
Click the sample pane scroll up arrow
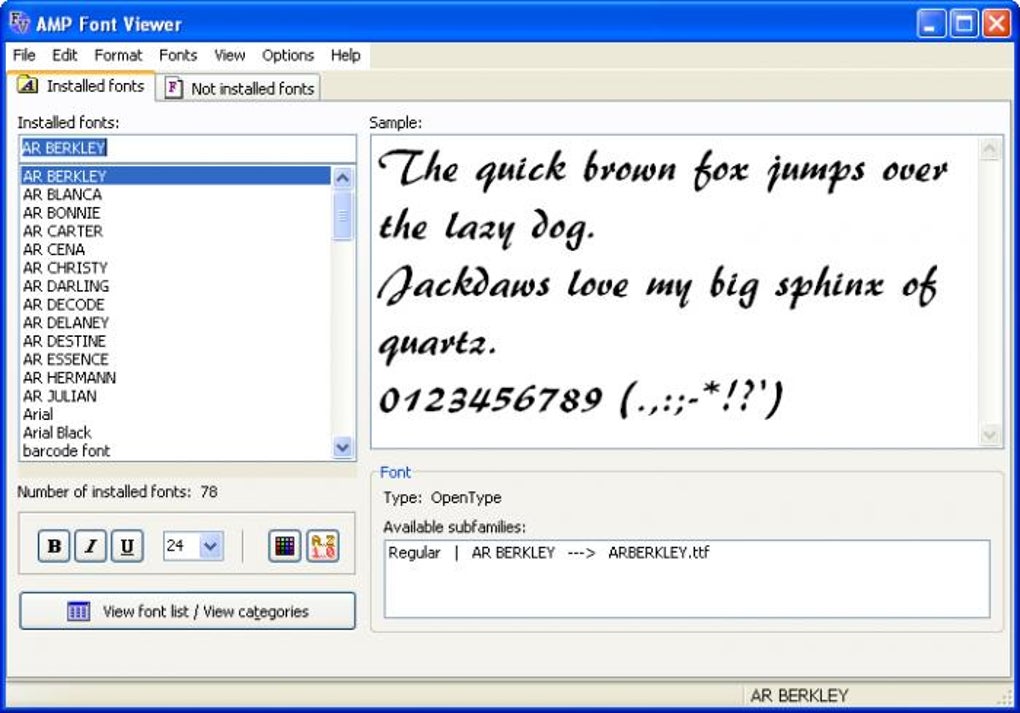pos(989,149)
